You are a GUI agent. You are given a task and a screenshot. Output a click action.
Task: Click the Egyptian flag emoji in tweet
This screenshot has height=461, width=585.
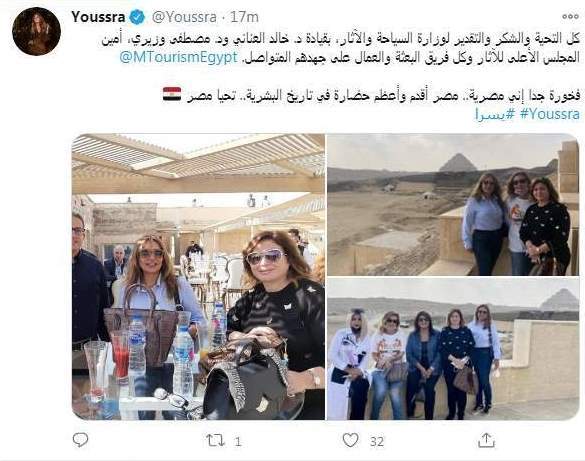172,94
